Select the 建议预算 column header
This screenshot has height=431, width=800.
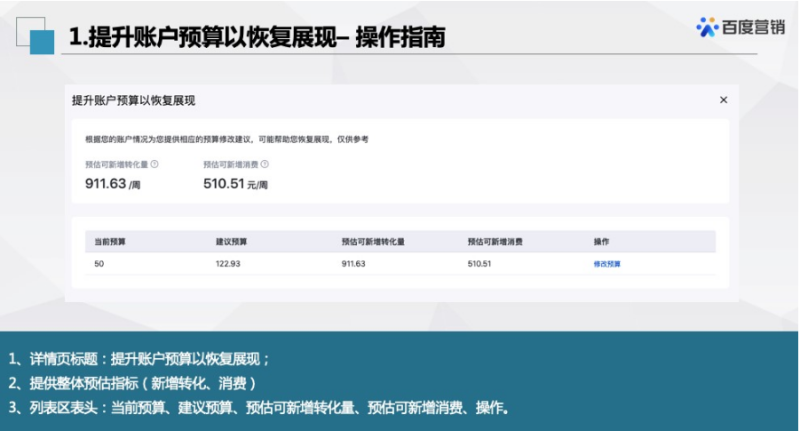[231, 242]
